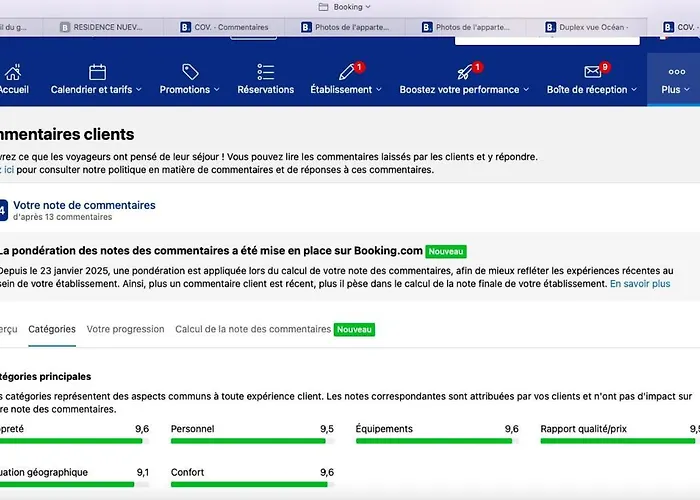Expand the Calendrier et tarifs dropdown arrow
700x500 pixels.
pos(139,90)
